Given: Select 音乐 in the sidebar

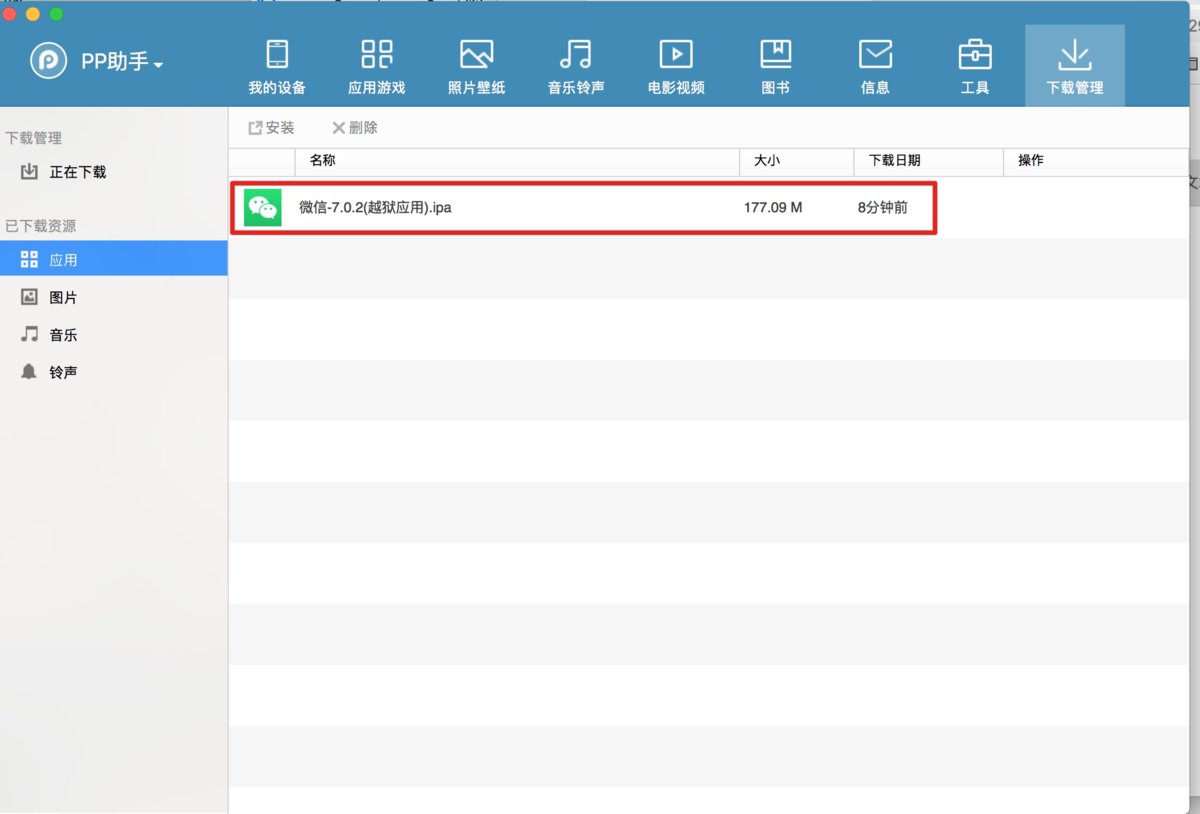Looking at the screenshot, I should pos(113,335).
